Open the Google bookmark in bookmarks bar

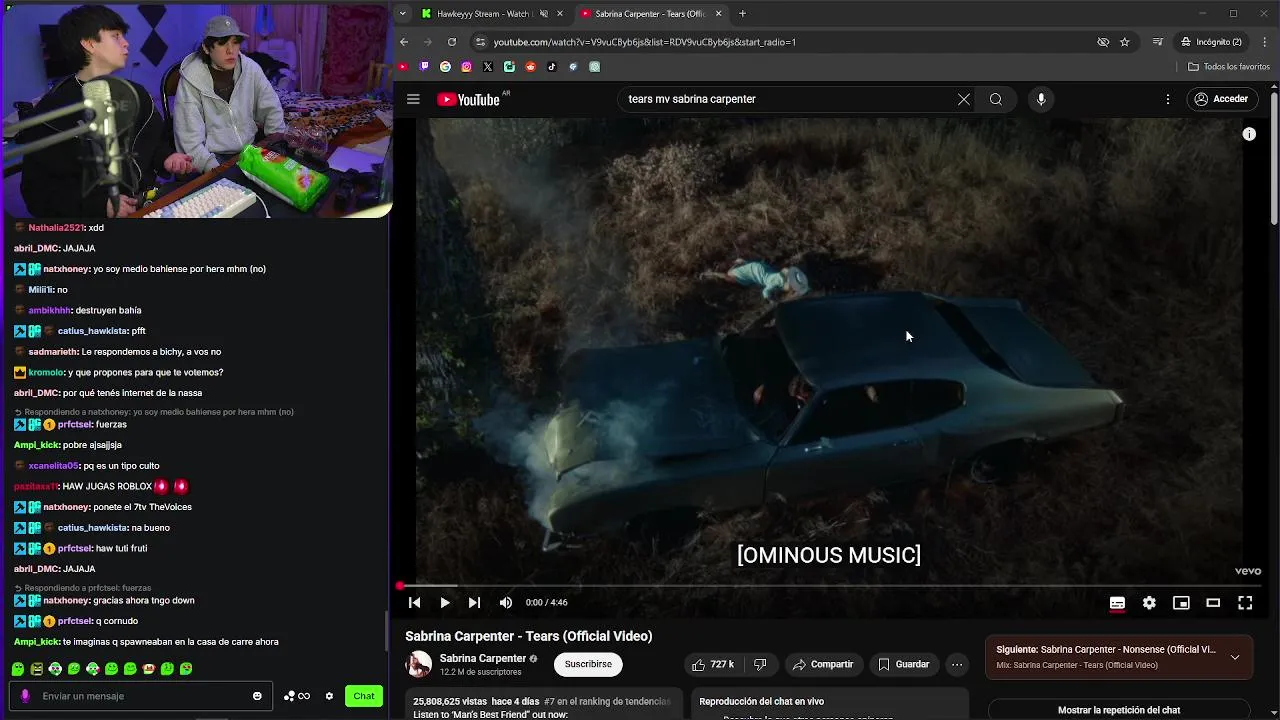tap(445, 67)
